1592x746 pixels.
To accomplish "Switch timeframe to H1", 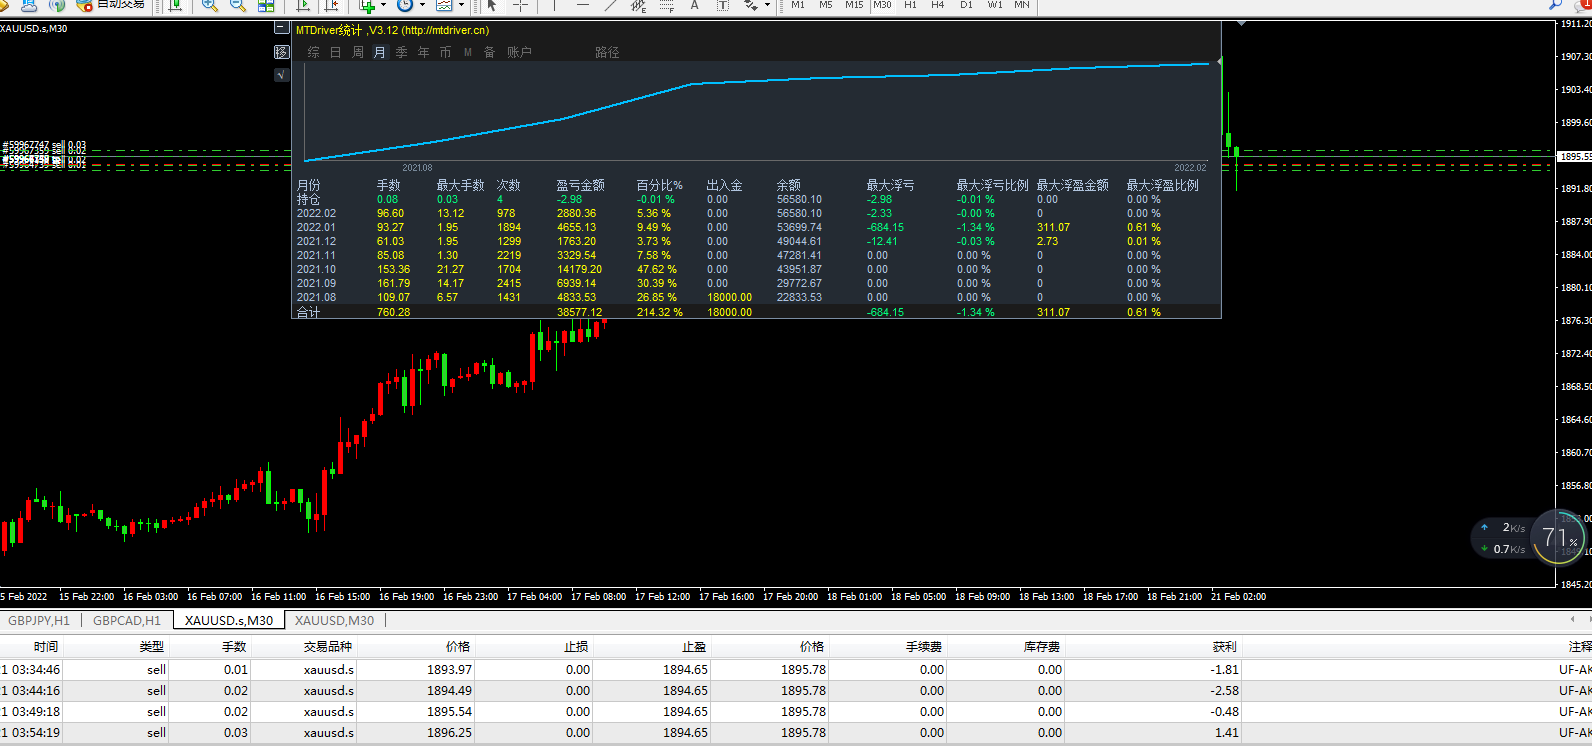I will 910,5.
